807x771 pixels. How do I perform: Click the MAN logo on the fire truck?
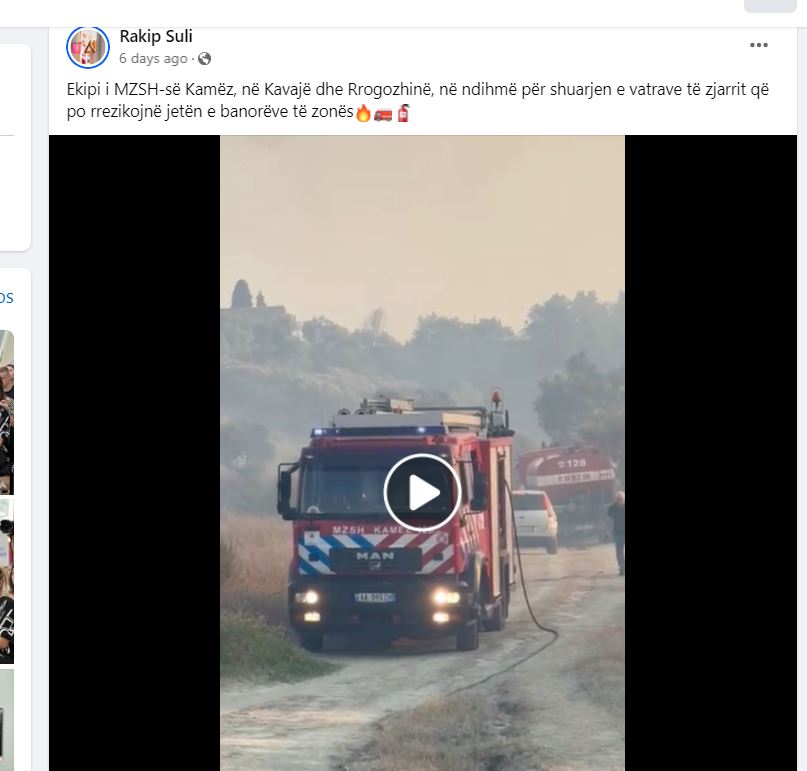coord(375,556)
